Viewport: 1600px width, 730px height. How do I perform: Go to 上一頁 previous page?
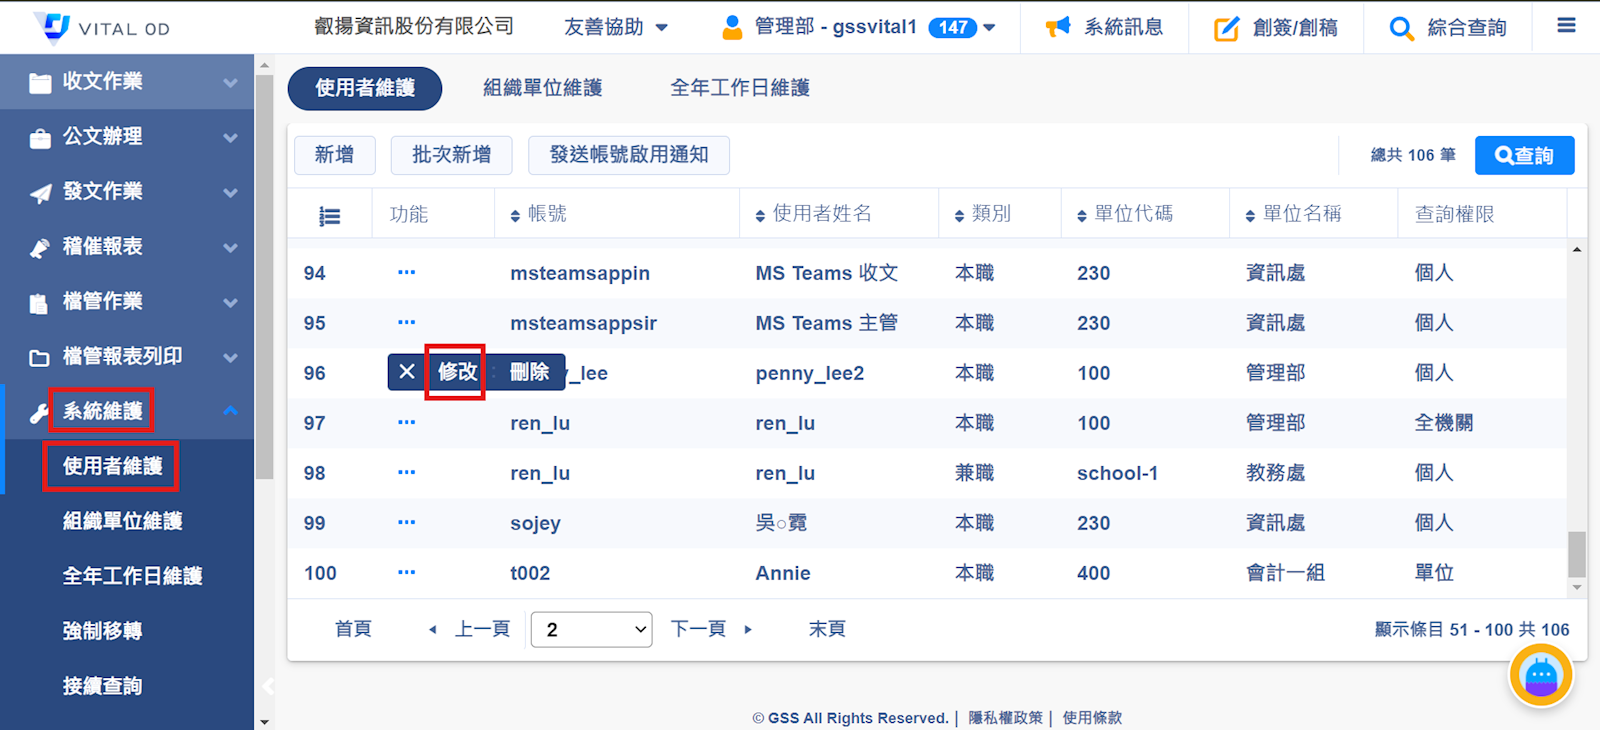click(470, 629)
